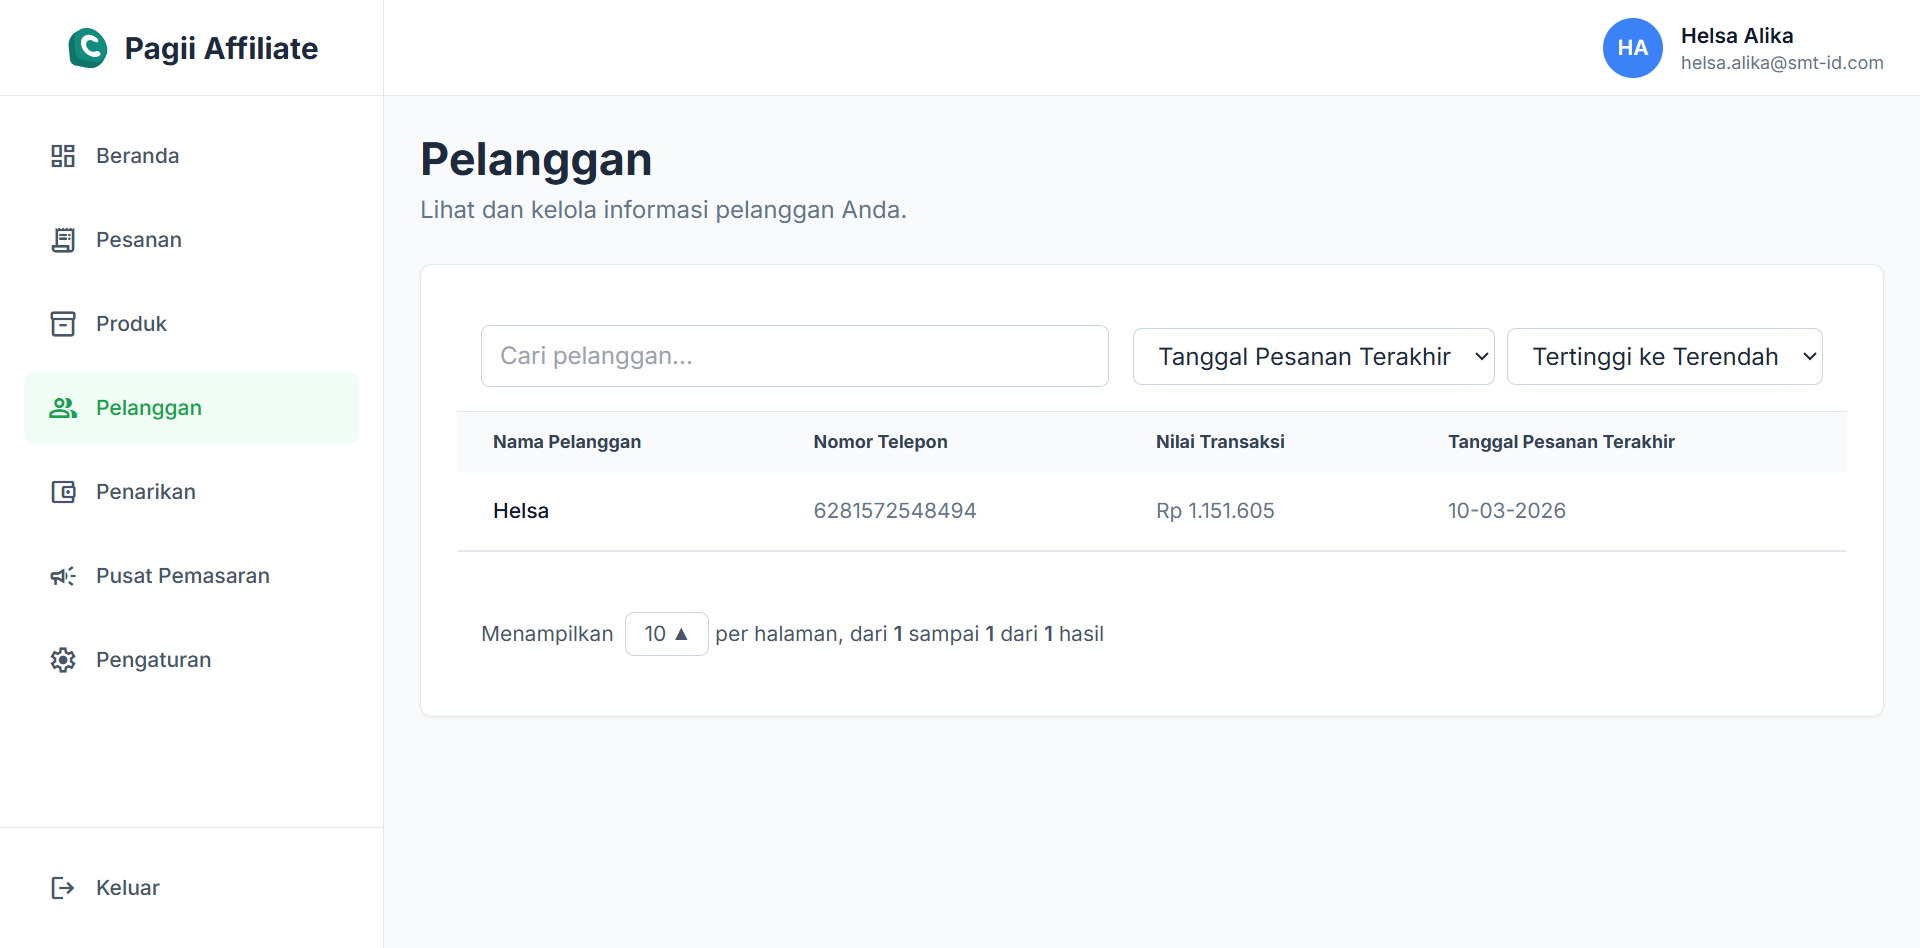The image size is (1920, 948).
Task: Expand the per-page selector showing 10
Action: pyautogui.click(x=666, y=633)
